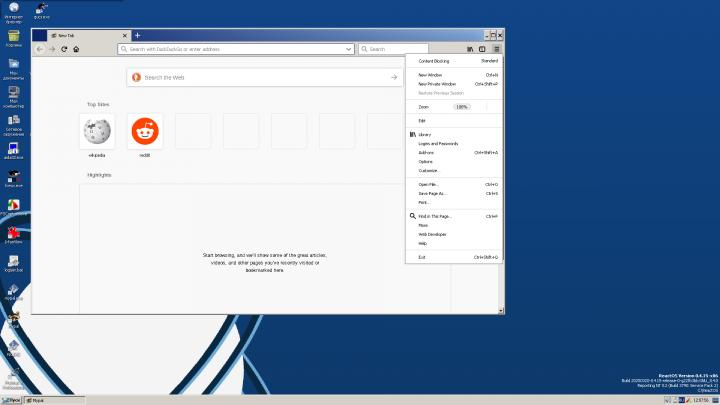Open Logins and Passwords entry
The image size is (720, 405).
pyautogui.click(x=438, y=143)
